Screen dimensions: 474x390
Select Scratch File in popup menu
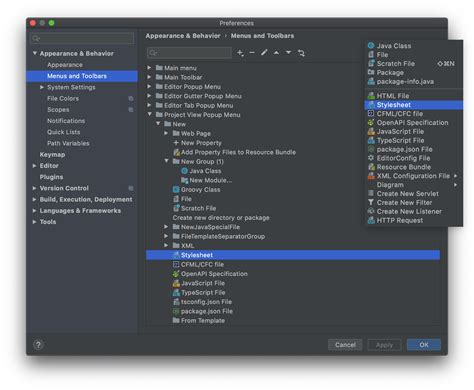pos(413,64)
